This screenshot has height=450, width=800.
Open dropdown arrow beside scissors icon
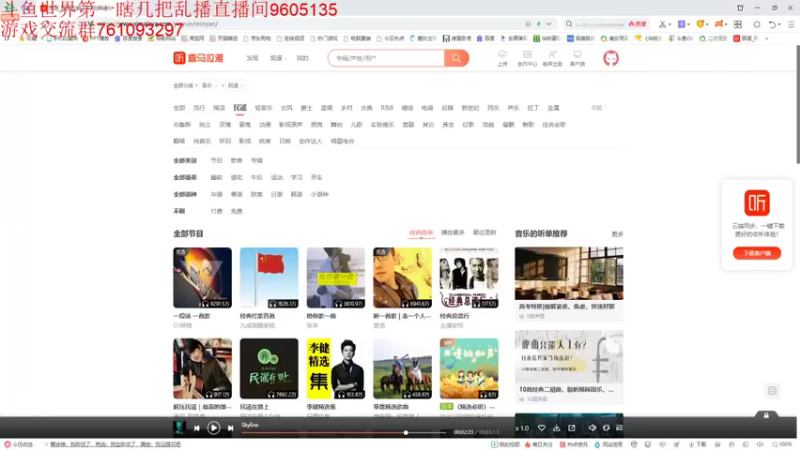[x=669, y=24]
